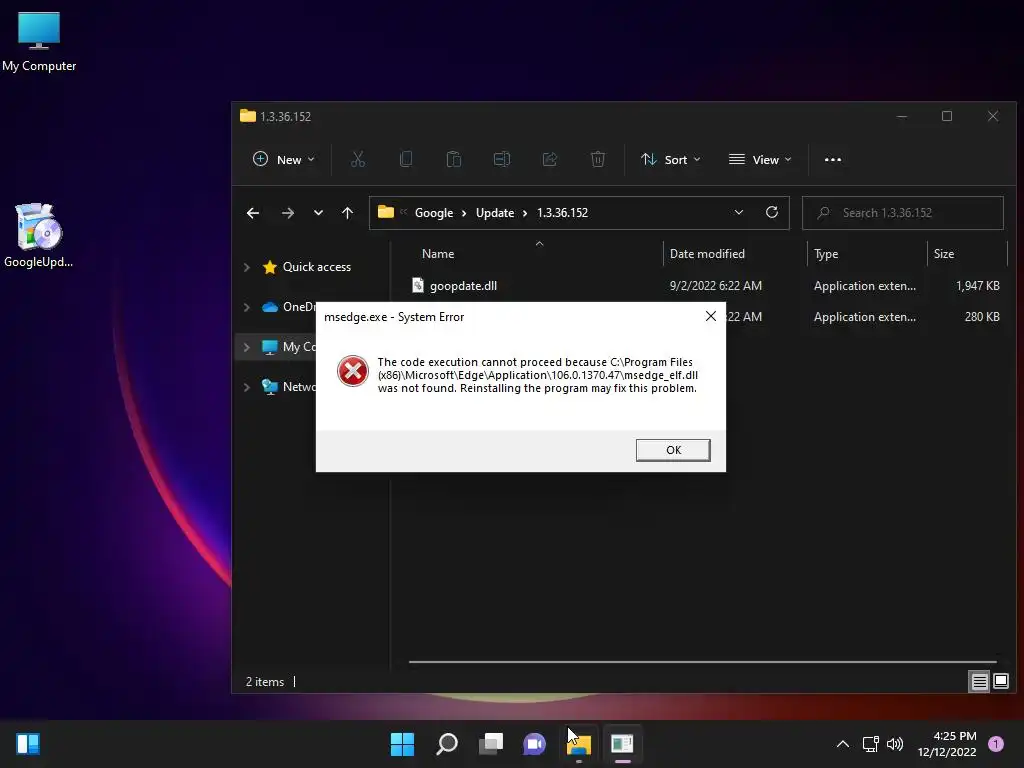
Task: Open the notification badge in tray
Action: 996,744
